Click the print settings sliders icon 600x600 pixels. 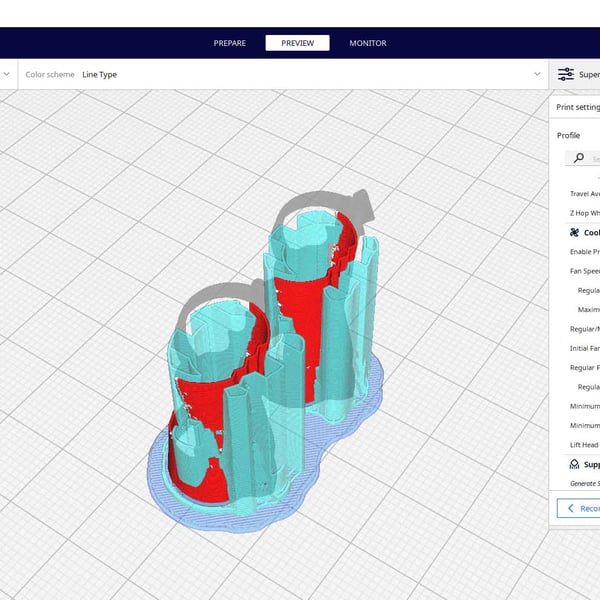(x=566, y=74)
